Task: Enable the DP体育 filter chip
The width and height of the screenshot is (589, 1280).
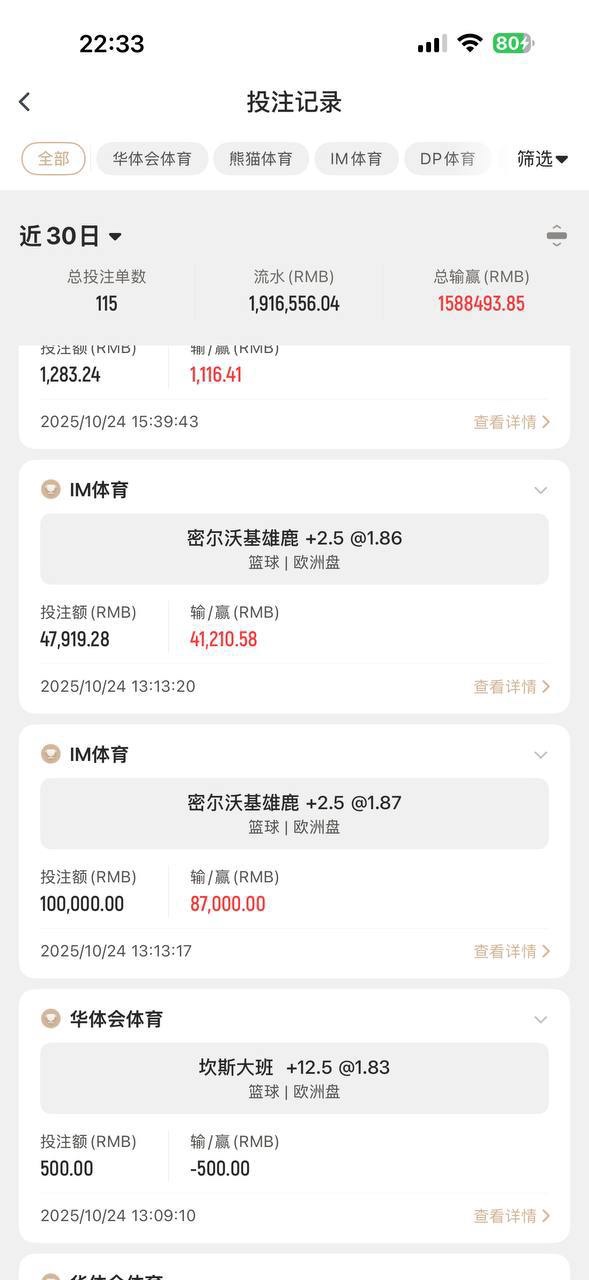Action: (x=447, y=159)
